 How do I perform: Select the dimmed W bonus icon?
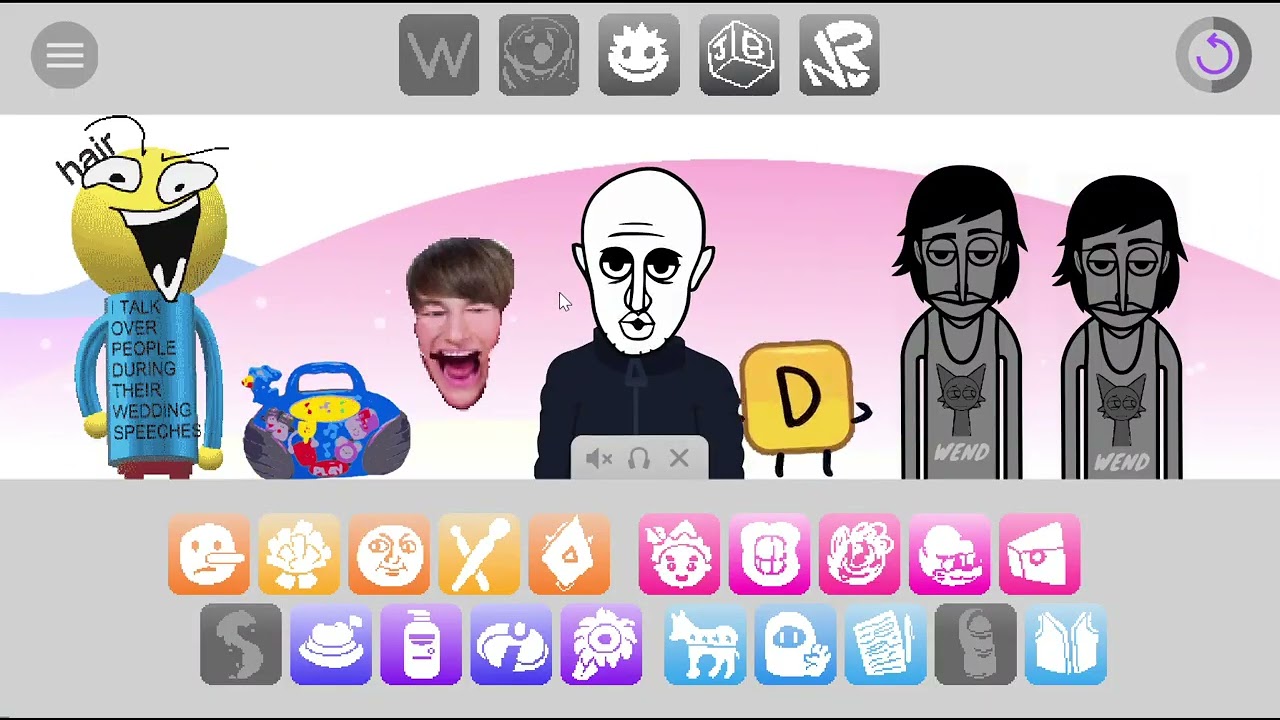click(439, 55)
